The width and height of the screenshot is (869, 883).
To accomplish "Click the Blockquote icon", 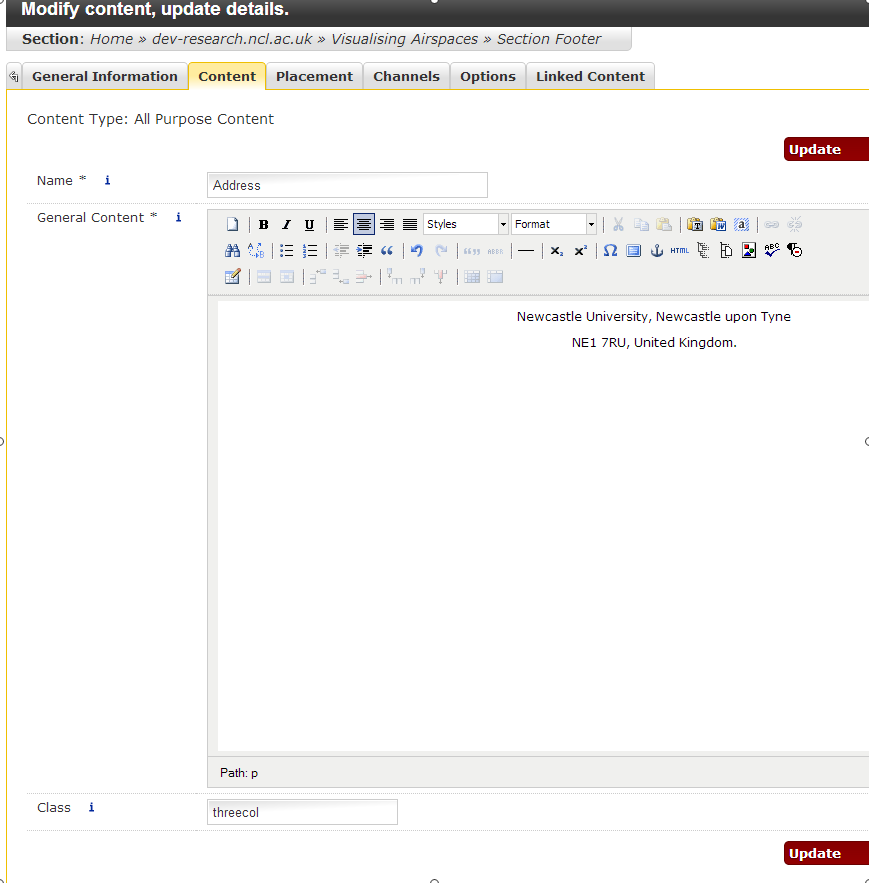I will pos(387,251).
